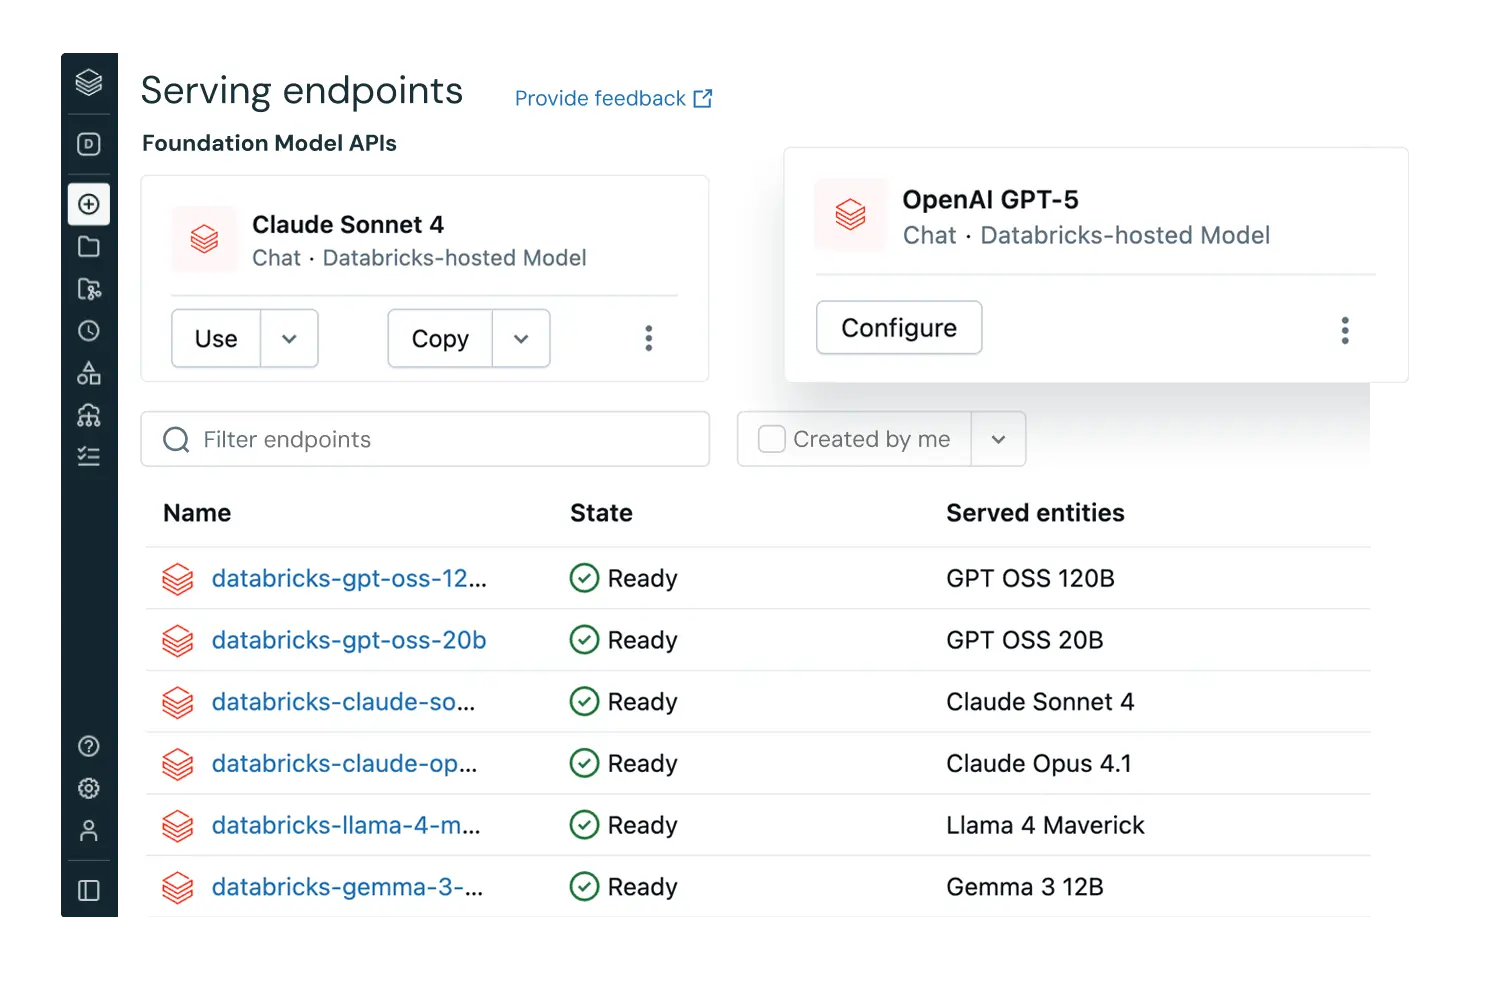Viewport: 1492px width, 986px height.
Task: Open the Catalog icon in the sidebar
Action: (x=88, y=373)
